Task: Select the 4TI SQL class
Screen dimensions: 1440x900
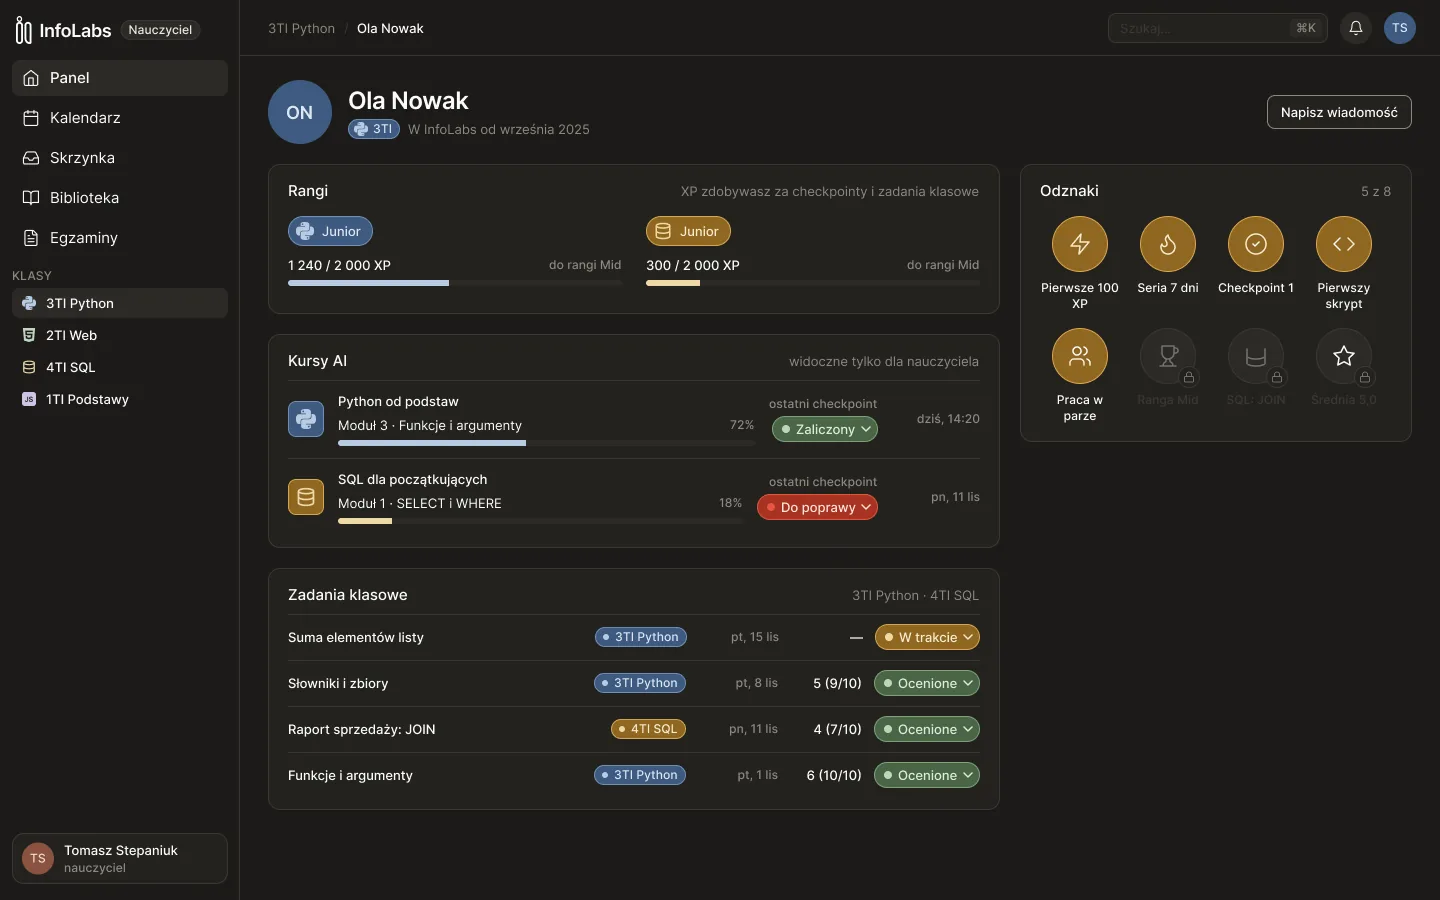Action: click(x=120, y=367)
